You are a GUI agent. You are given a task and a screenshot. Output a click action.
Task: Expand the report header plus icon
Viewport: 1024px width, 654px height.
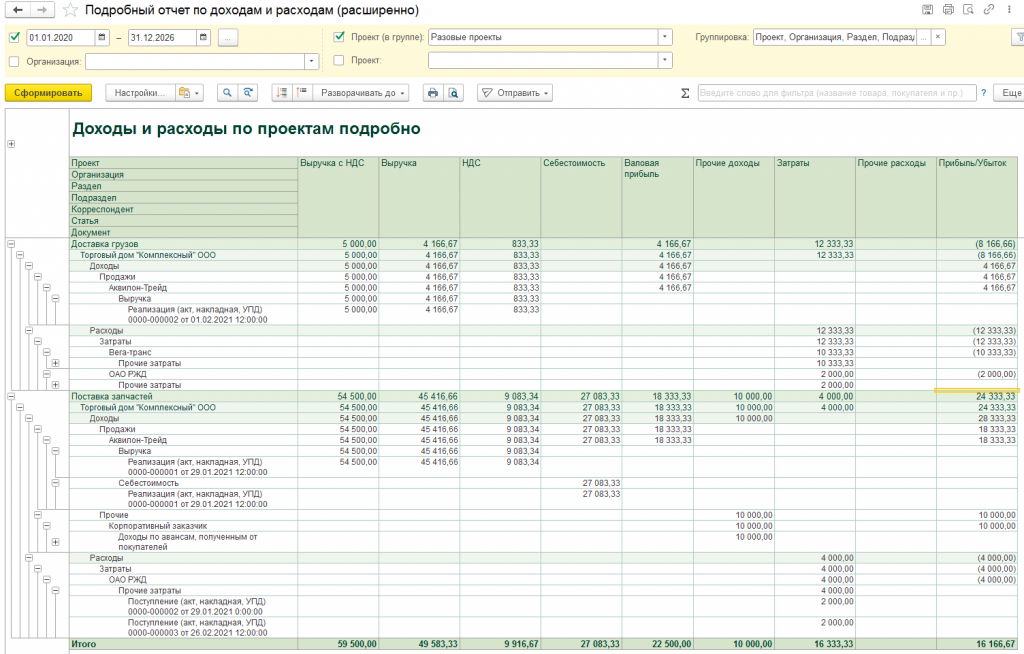click(11, 144)
